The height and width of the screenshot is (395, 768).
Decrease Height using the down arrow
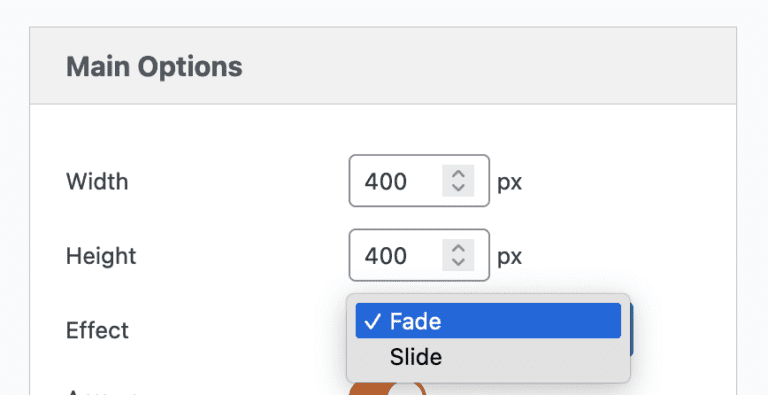tap(458, 262)
